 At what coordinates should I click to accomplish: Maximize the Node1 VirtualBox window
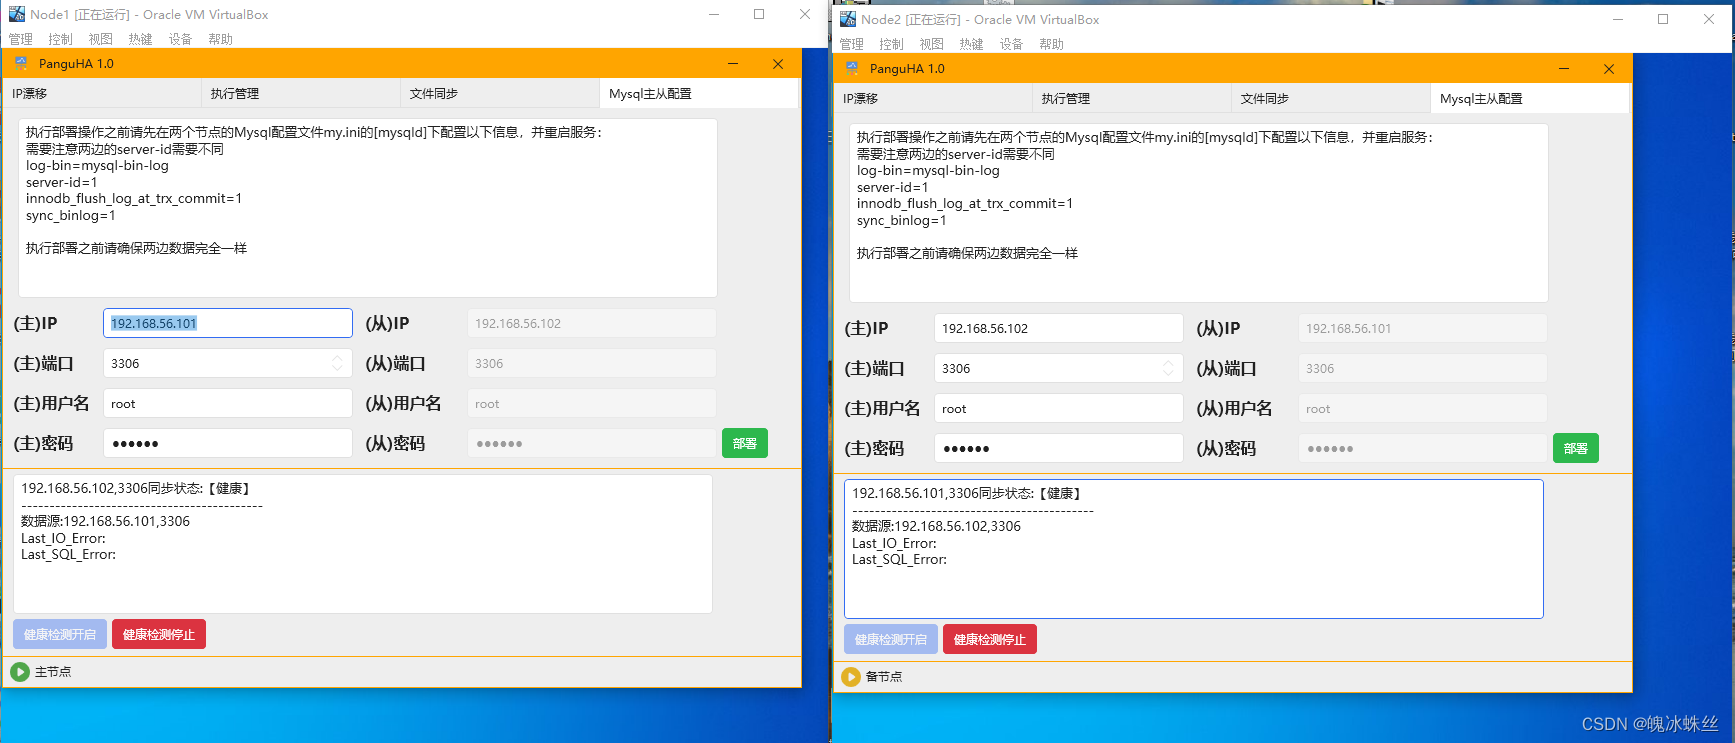coord(759,14)
